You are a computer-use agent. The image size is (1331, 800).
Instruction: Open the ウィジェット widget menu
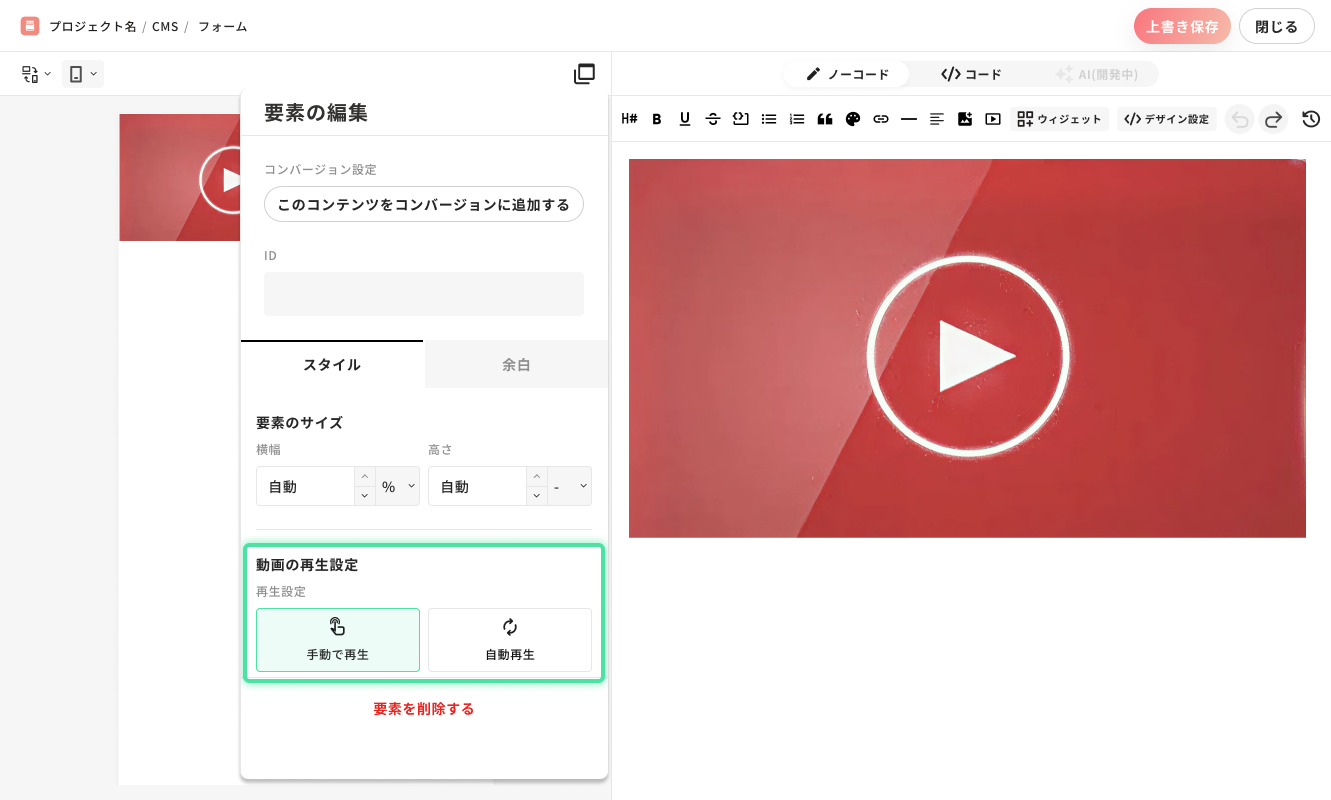click(1060, 119)
